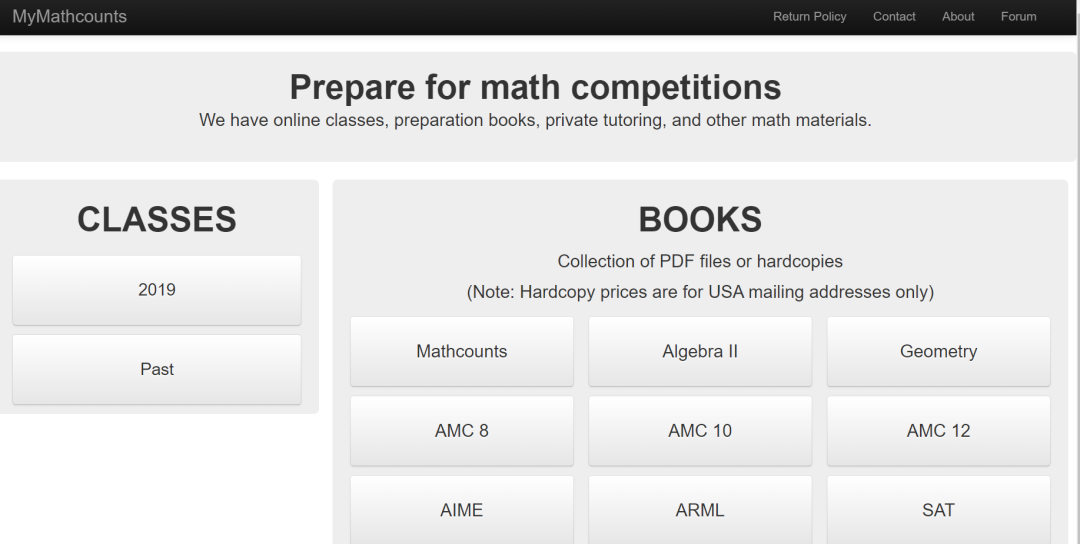The height and width of the screenshot is (544, 1080).
Task: Click the AMC 12 books button
Action: [x=938, y=431]
